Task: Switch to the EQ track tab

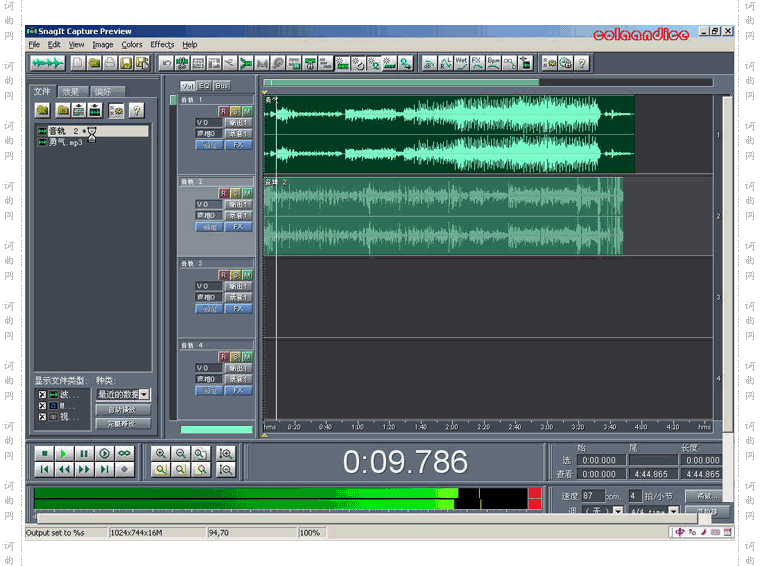Action: point(205,86)
